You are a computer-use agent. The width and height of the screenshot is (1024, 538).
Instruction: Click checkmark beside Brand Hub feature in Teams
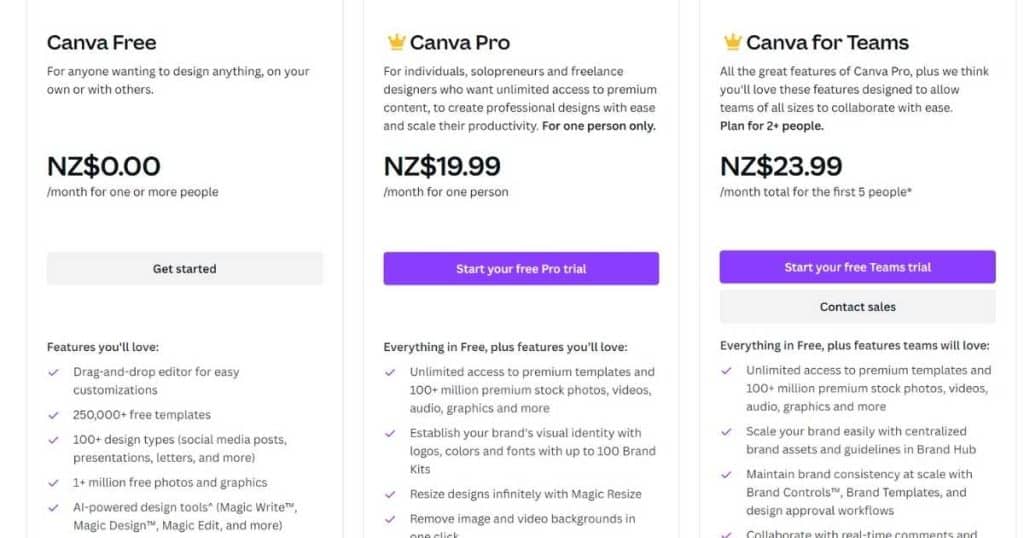[726, 432]
